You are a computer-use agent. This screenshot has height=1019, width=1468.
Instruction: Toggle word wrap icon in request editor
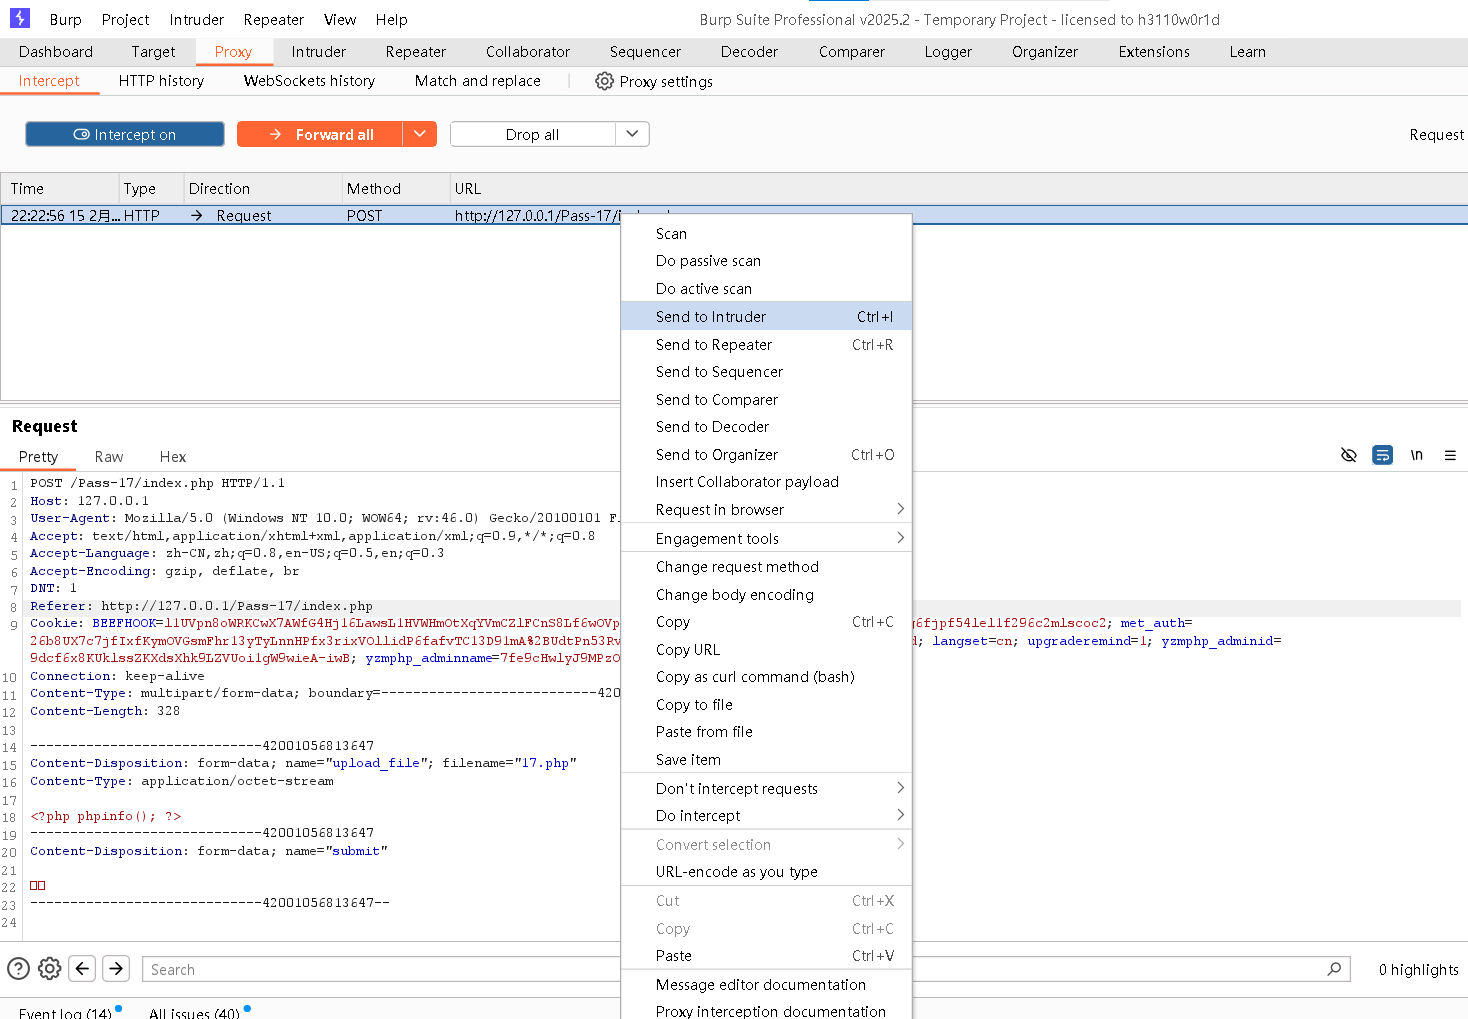click(x=1382, y=455)
